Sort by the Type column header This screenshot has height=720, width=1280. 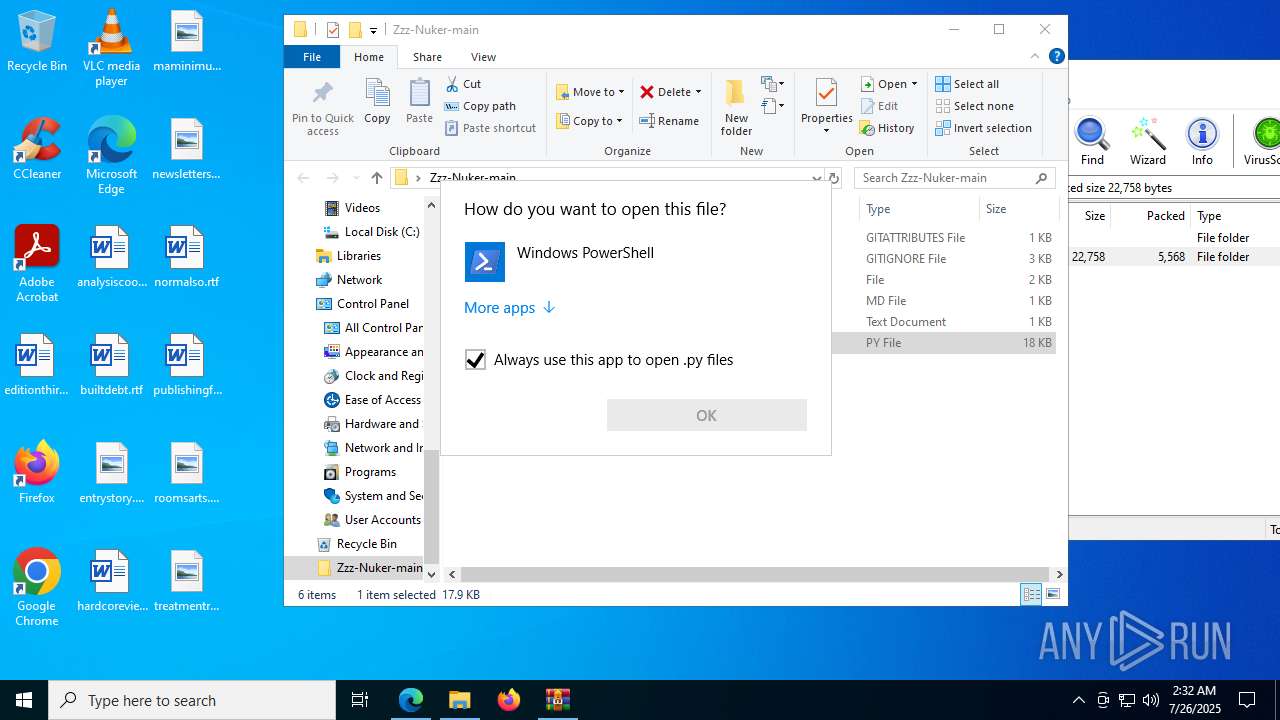[919, 209]
